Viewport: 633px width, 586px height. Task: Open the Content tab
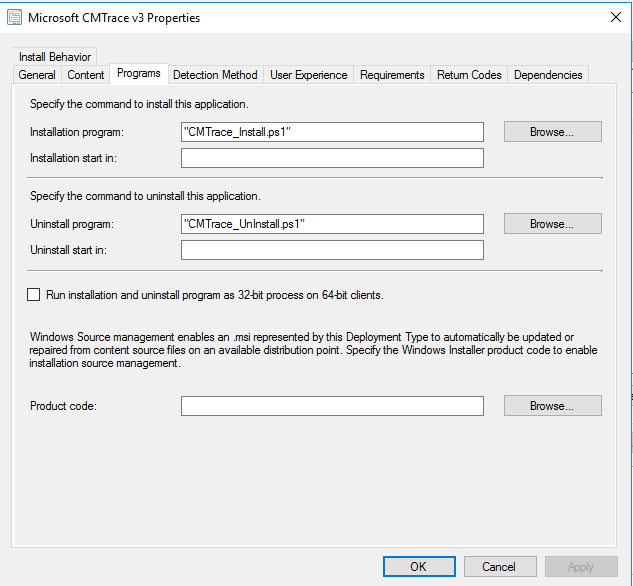tap(86, 75)
